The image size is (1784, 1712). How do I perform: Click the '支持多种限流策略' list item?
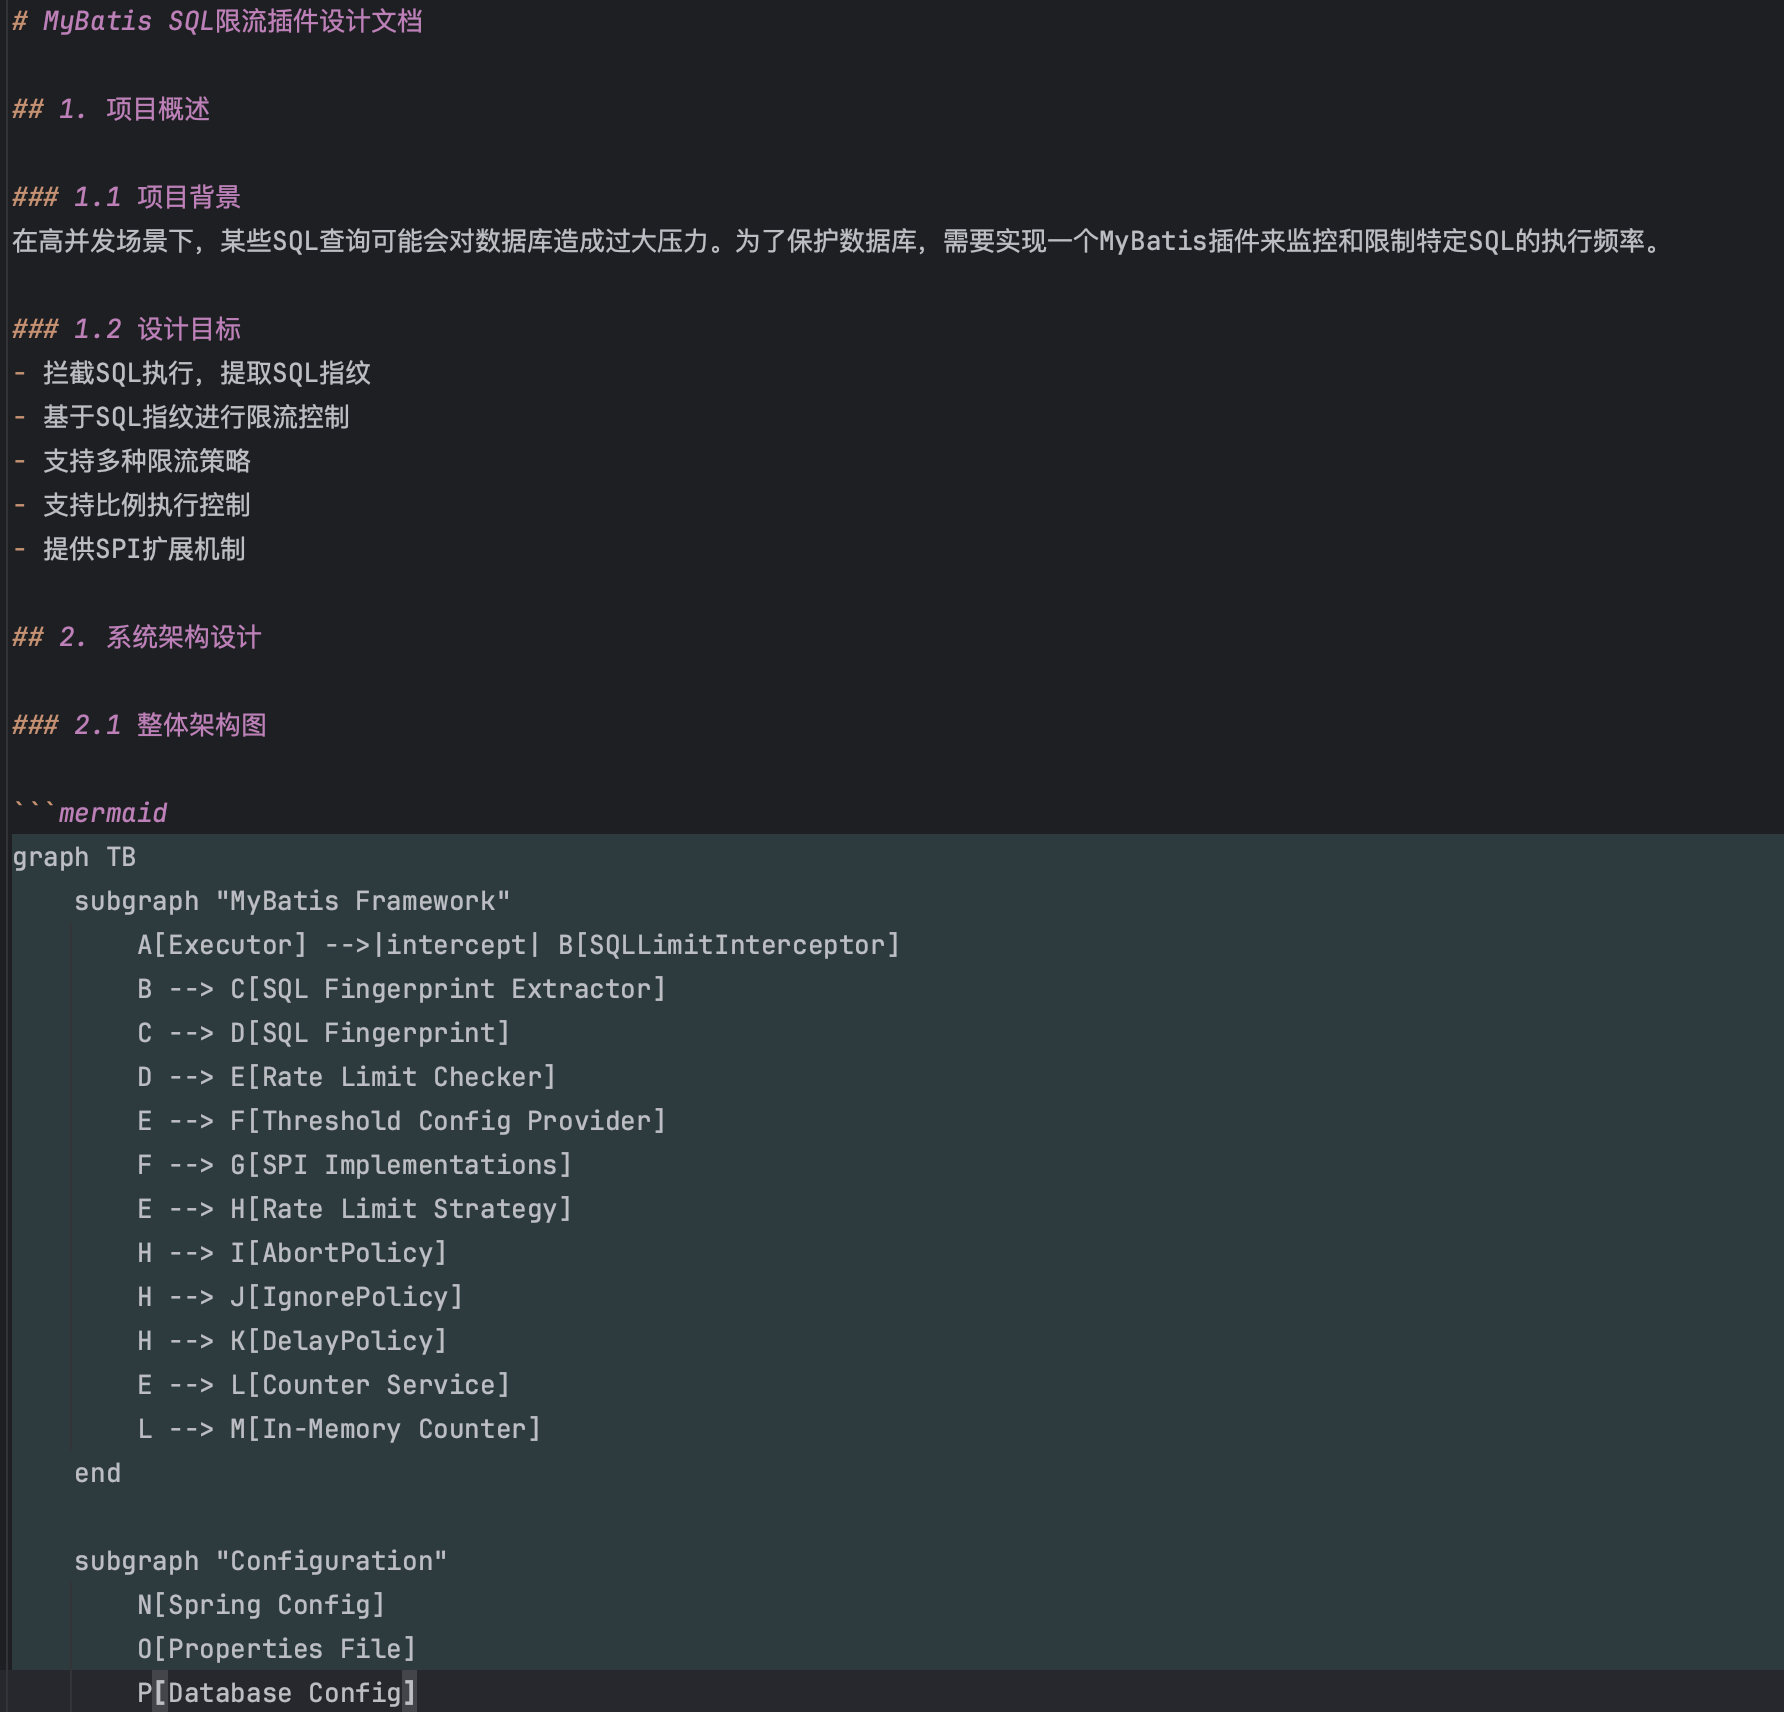tap(146, 461)
